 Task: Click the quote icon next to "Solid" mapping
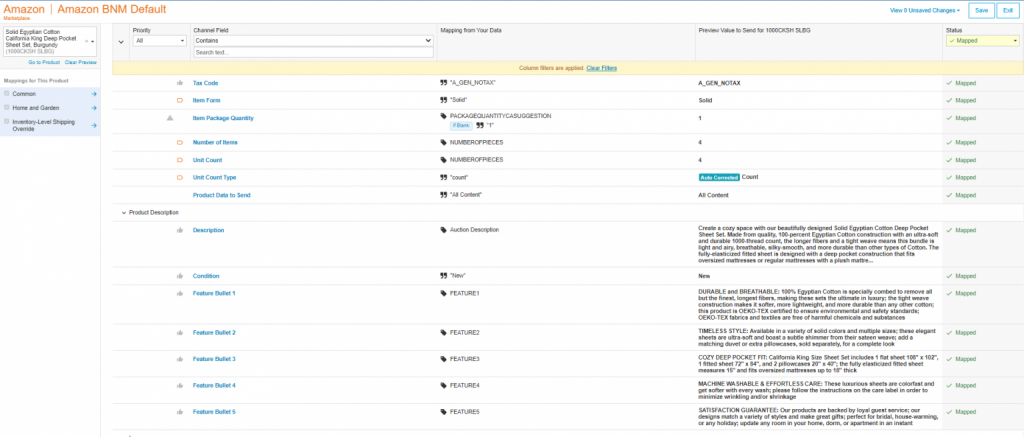pos(444,101)
